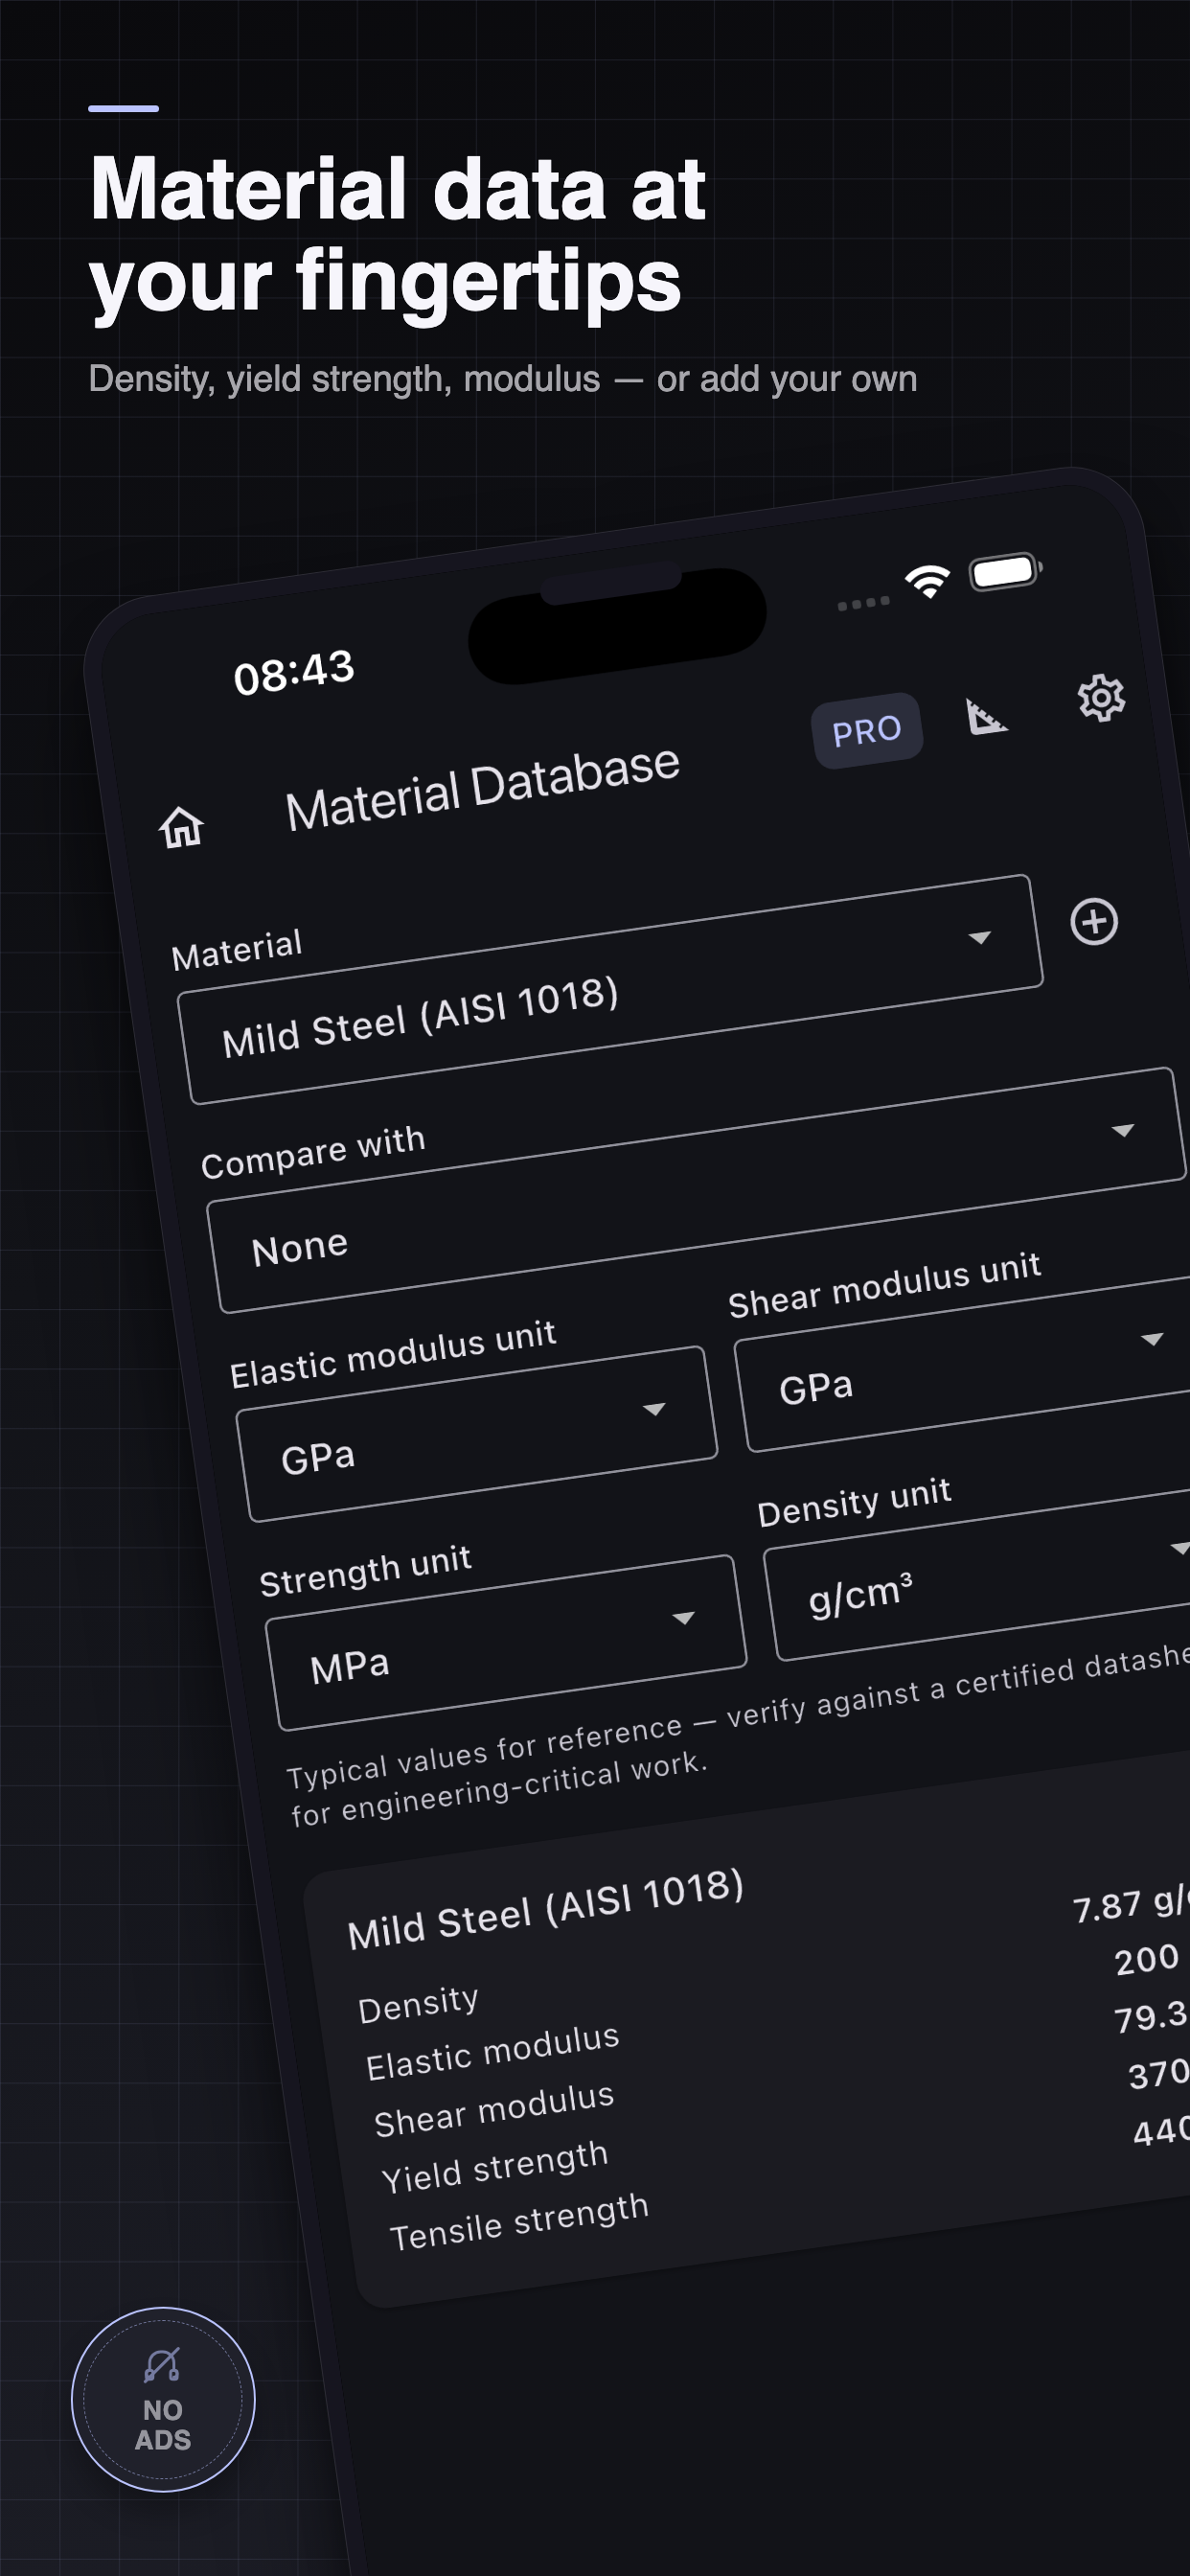Image resolution: width=1190 pixels, height=2576 pixels.
Task: Open the Compare with dropdown
Action: pyautogui.click(x=698, y=1190)
